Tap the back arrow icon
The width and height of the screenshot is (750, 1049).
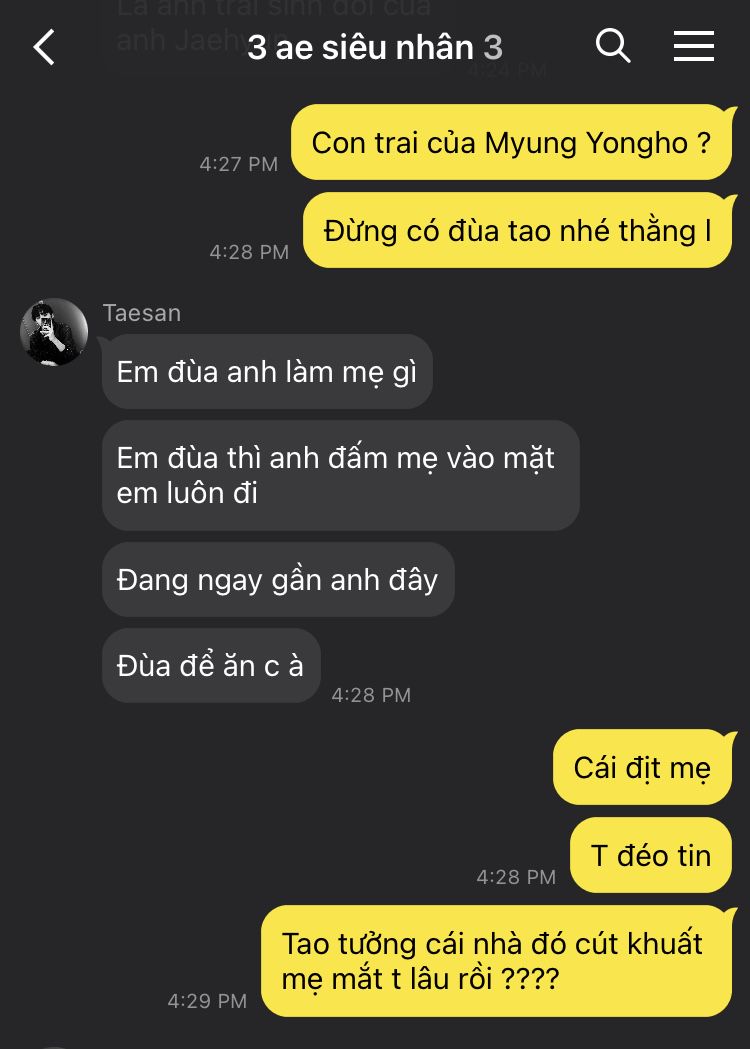[x=44, y=47]
